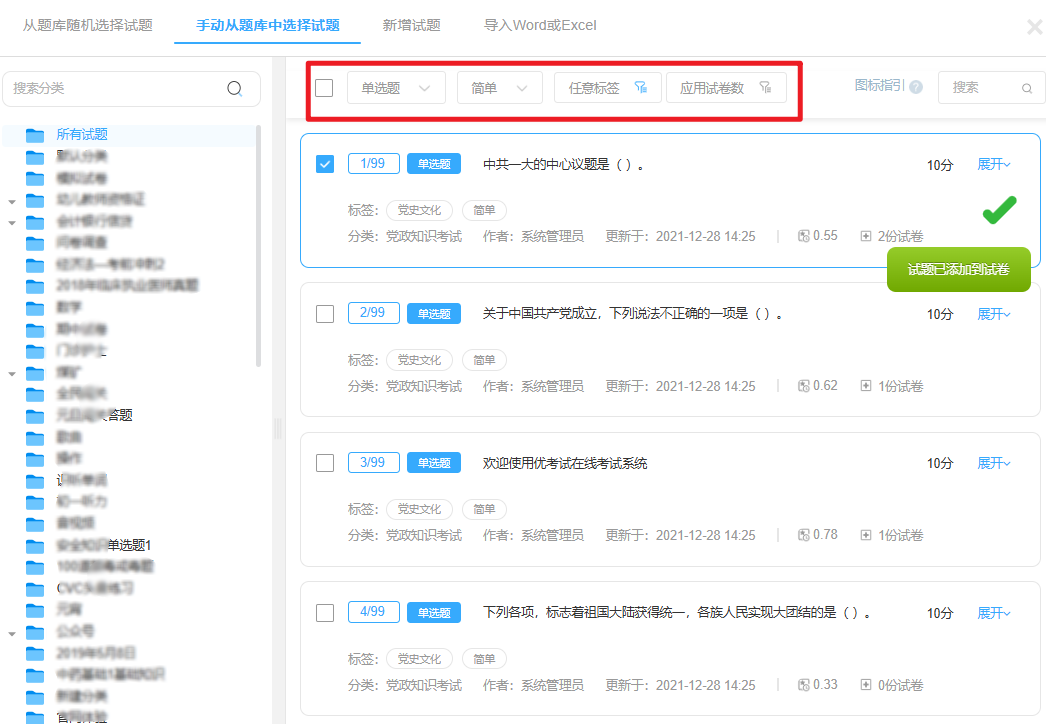1046x724 pixels.
Task: Click the filter funnel icon on 任意标签
Action: coord(643,87)
